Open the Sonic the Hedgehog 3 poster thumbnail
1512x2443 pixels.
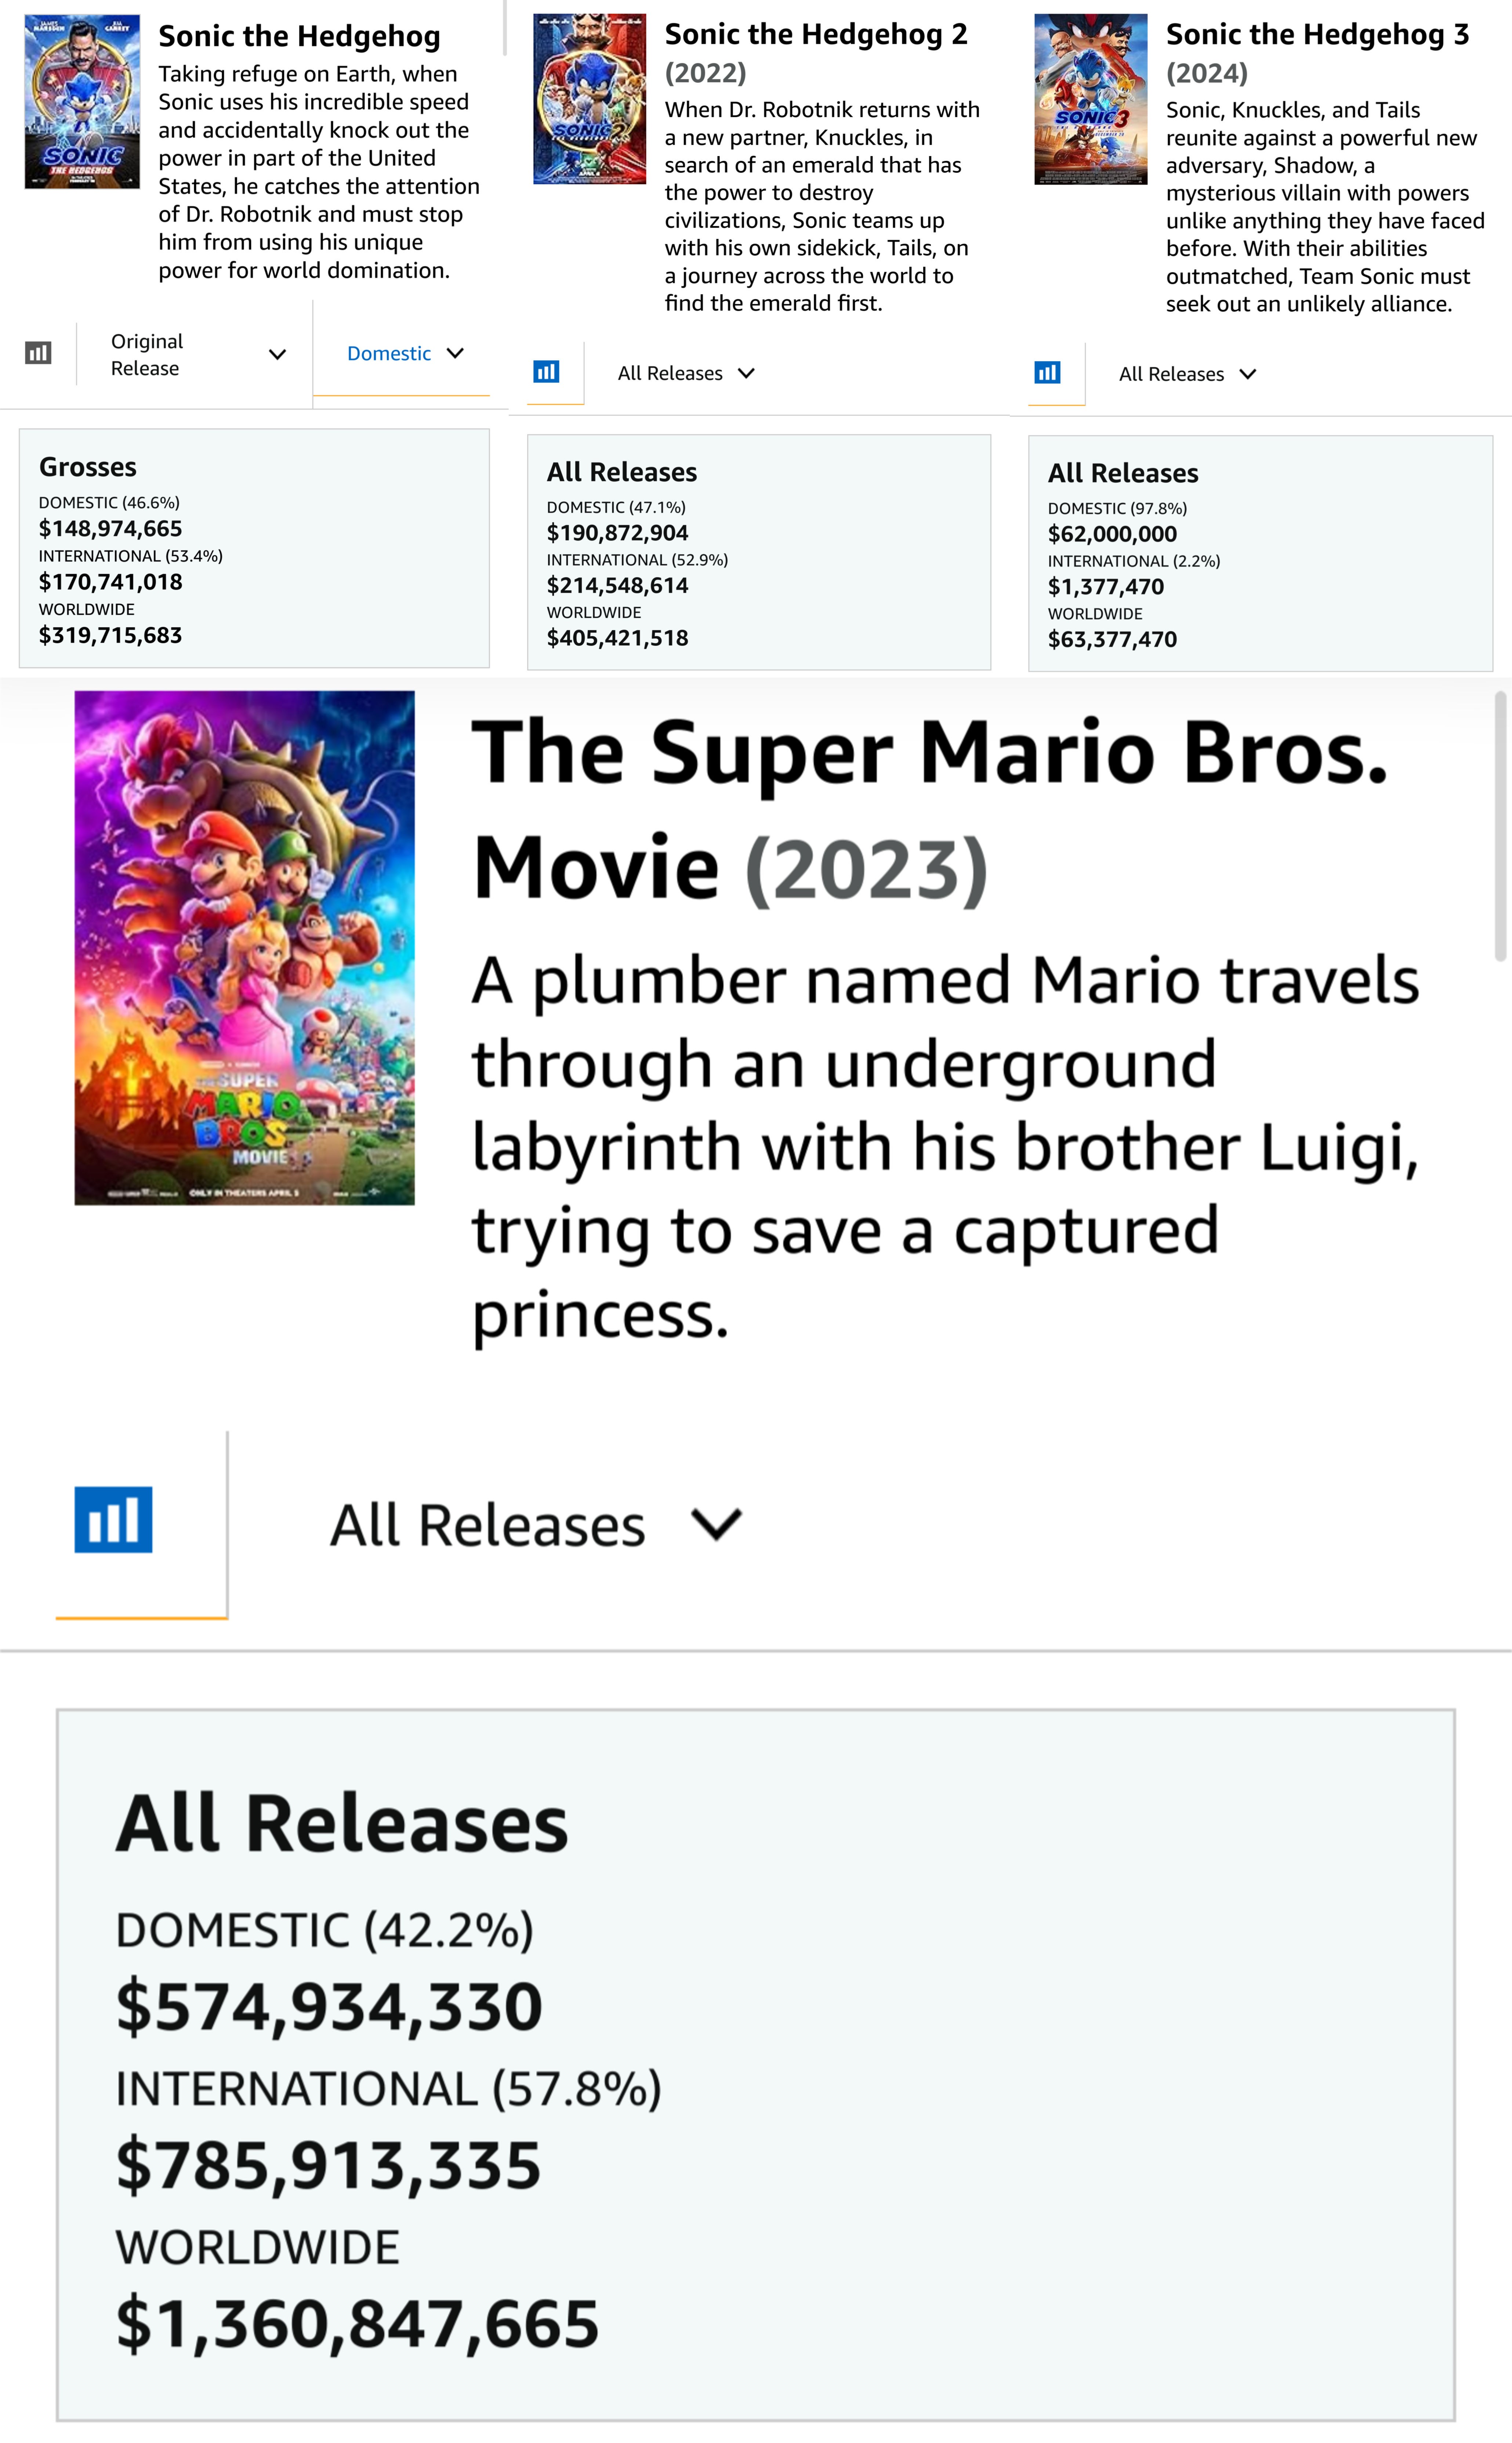coord(1091,99)
